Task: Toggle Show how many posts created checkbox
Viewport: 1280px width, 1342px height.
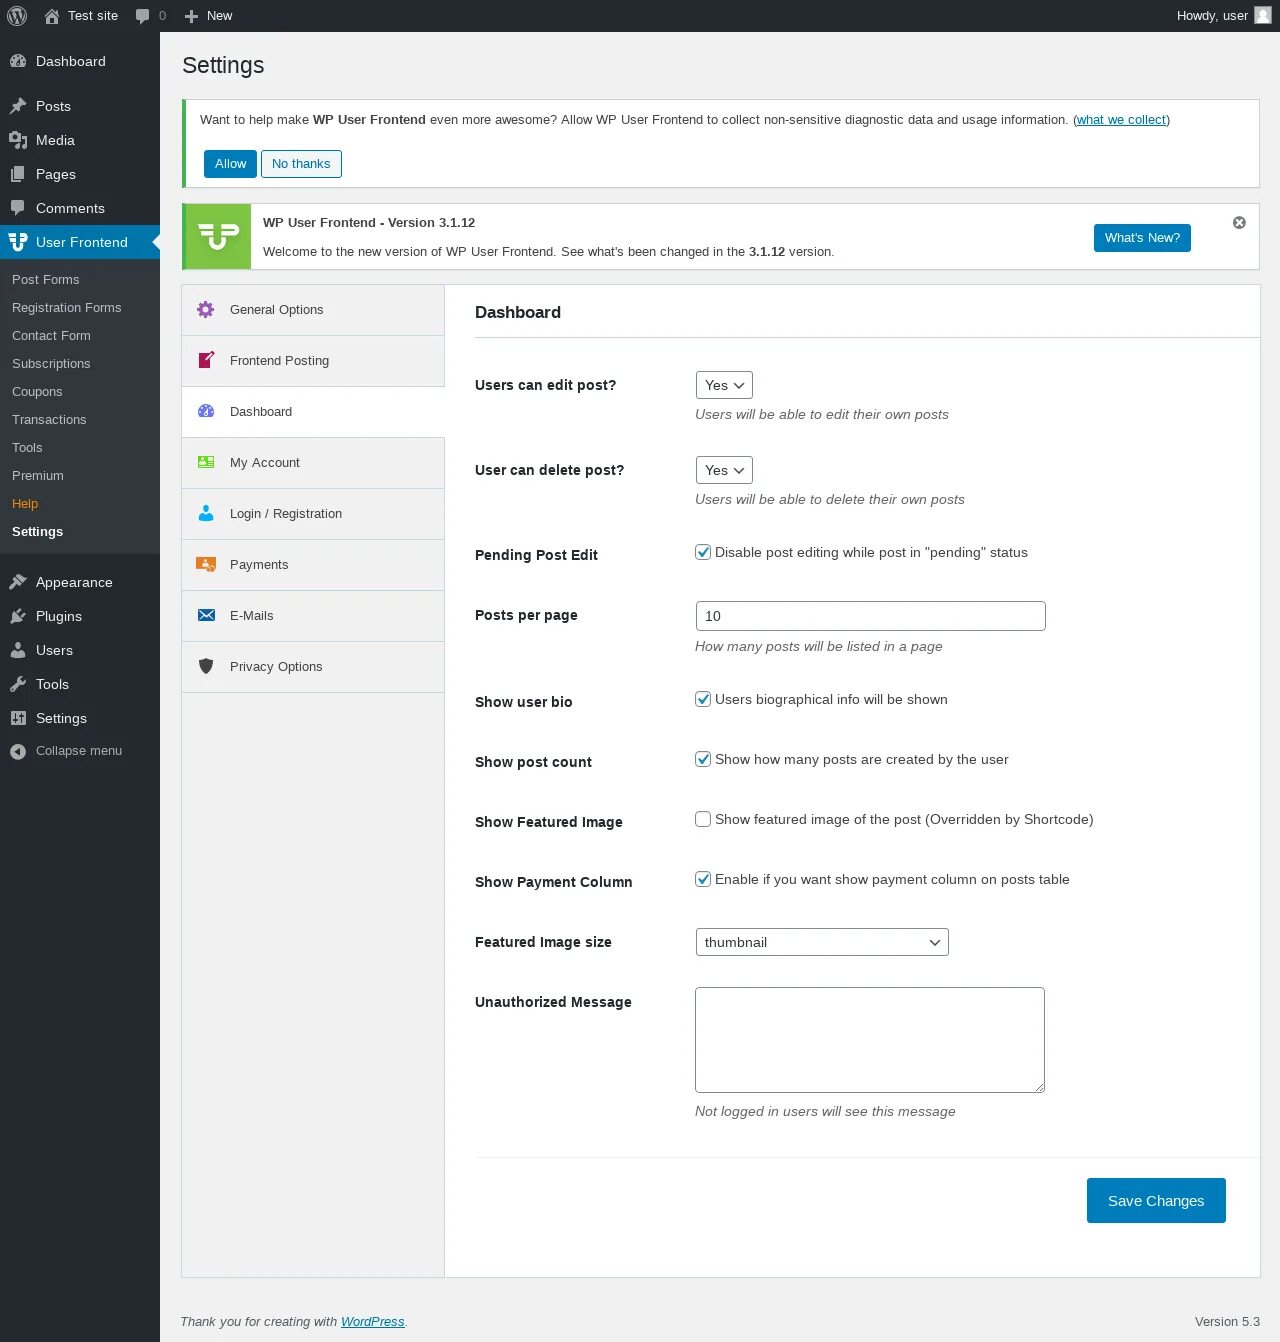Action: pos(703,759)
